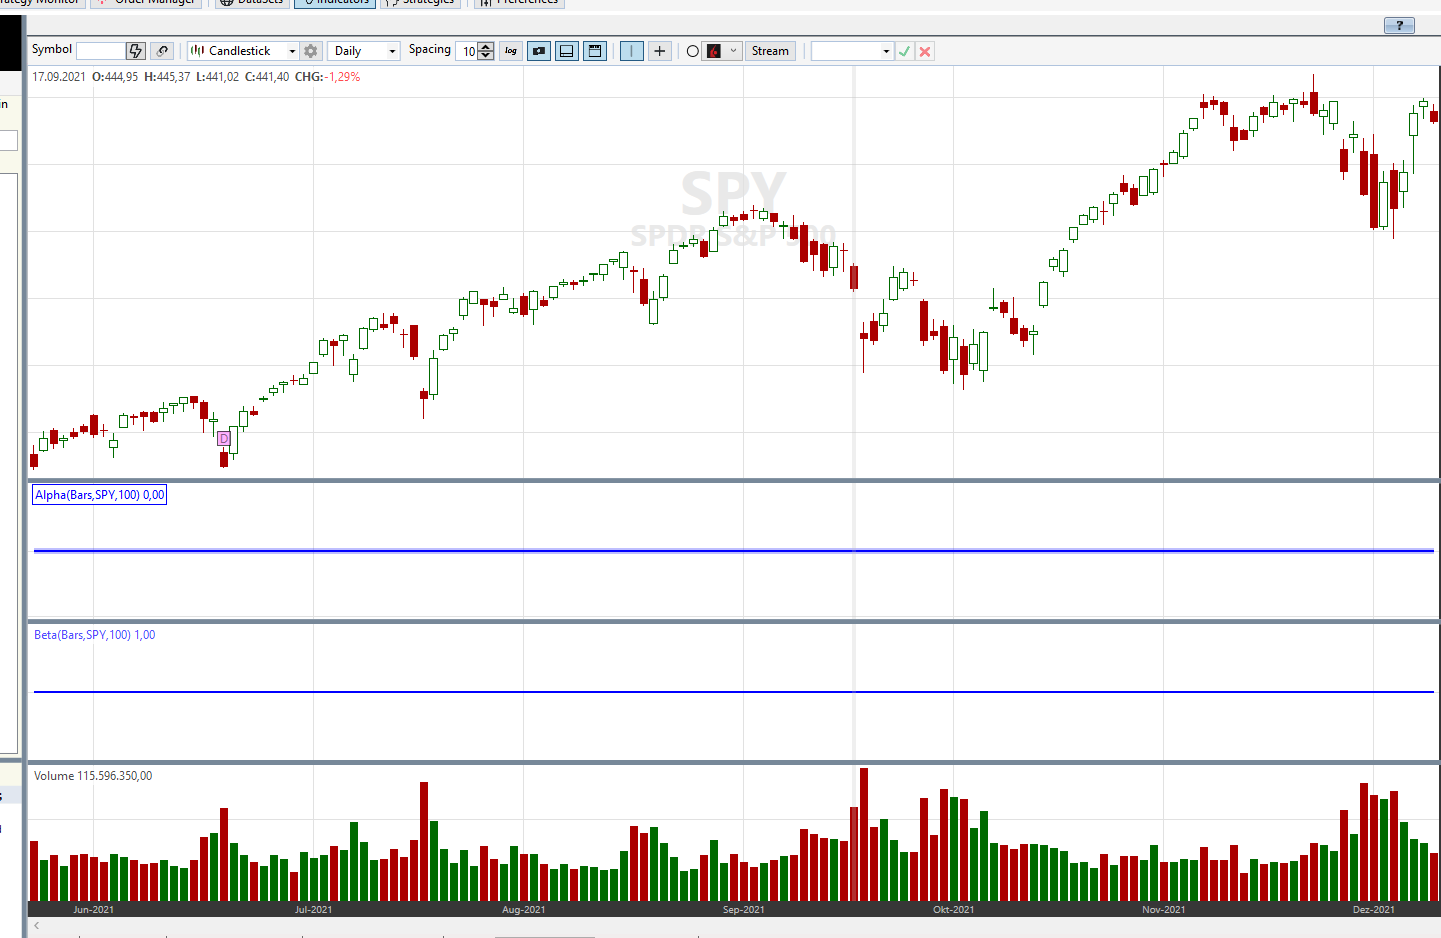Enable the vertical line cursor tool
1441x938 pixels.
tap(632, 51)
